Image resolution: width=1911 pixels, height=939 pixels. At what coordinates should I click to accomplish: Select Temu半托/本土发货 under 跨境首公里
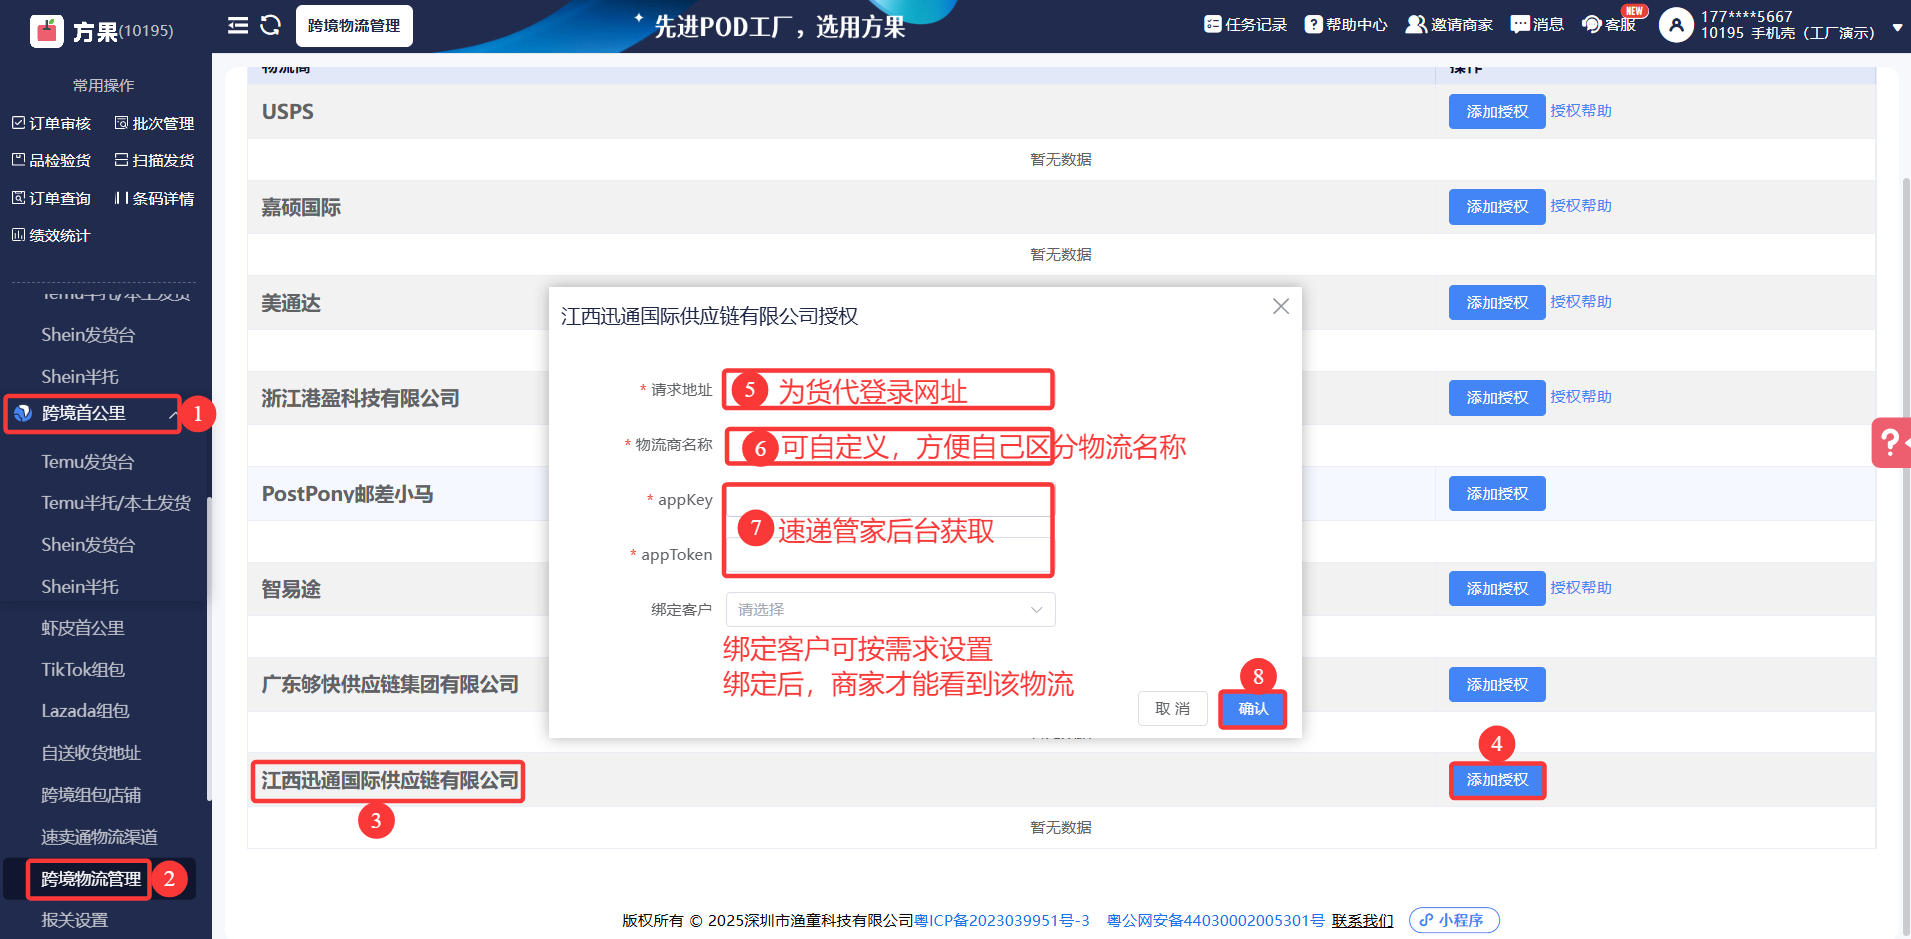click(x=116, y=503)
